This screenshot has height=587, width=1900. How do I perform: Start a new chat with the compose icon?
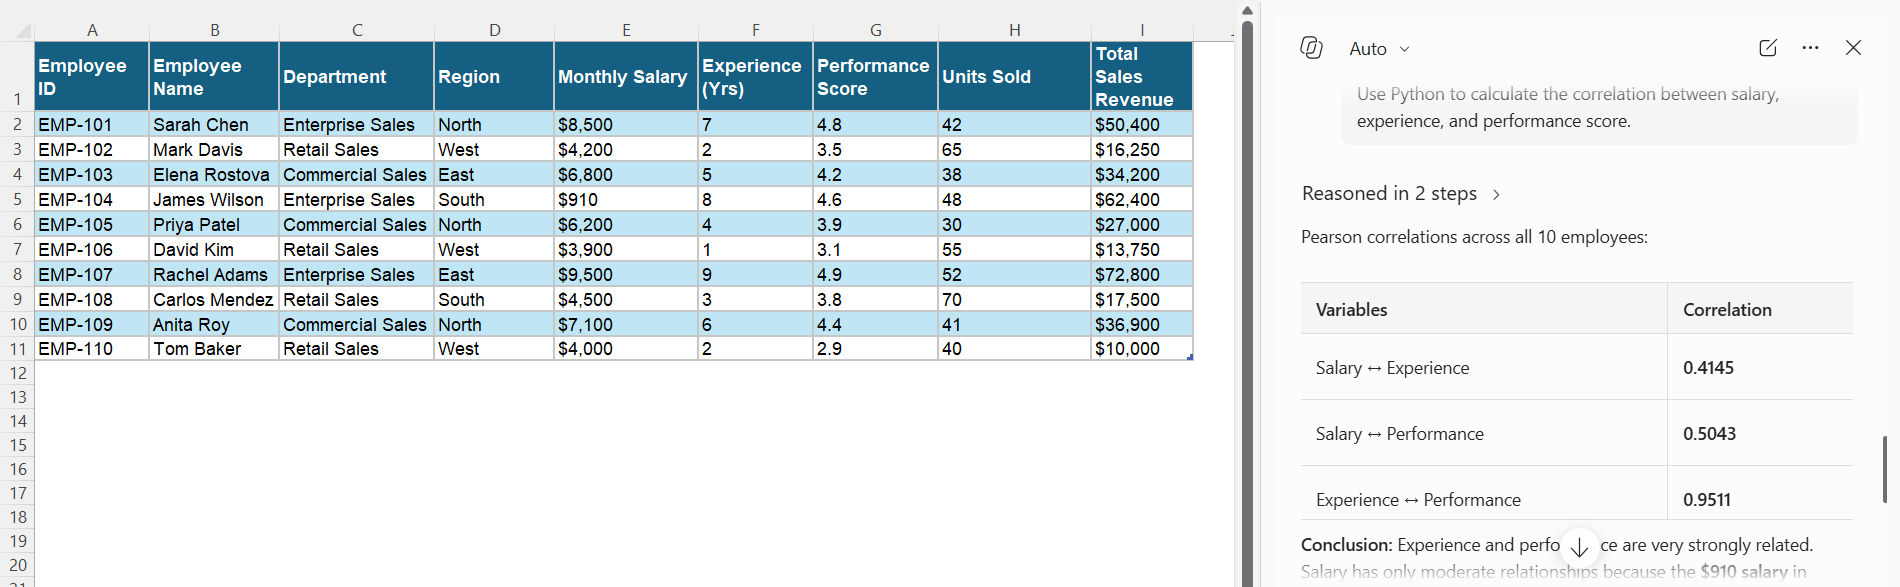(x=1768, y=48)
